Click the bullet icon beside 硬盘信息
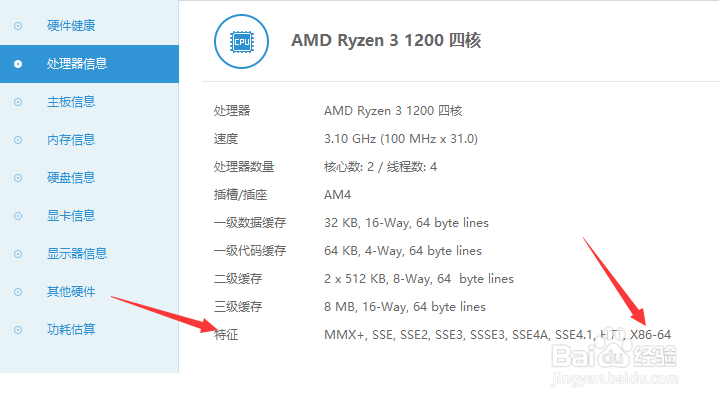Screen dimensions: 719x404 18,177
